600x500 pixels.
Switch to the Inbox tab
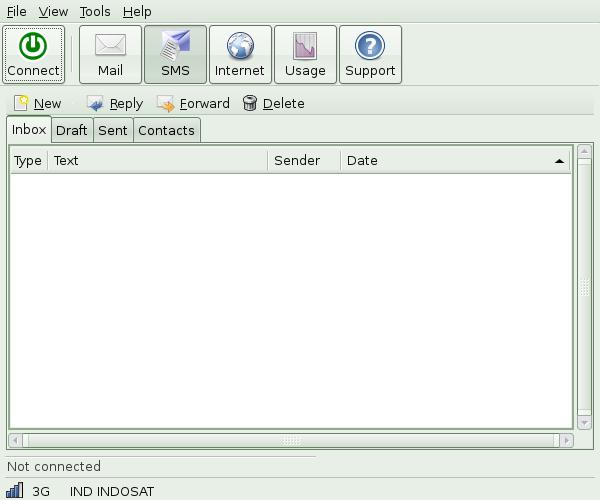pyautogui.click(x=29, y=129)
